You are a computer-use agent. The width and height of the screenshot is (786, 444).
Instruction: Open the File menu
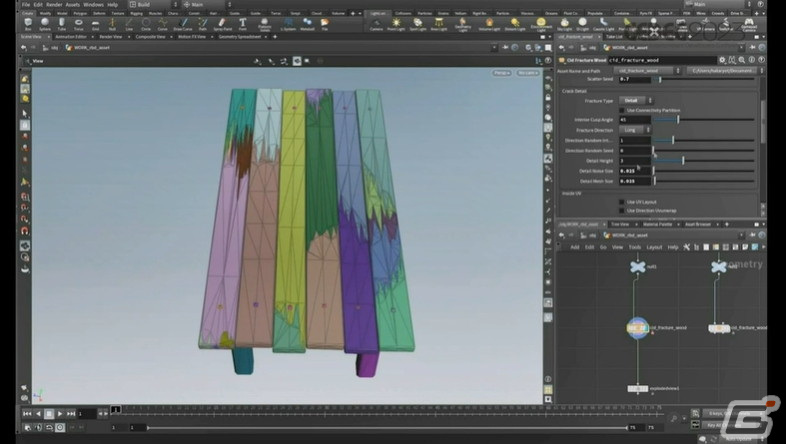pos(26,5)
